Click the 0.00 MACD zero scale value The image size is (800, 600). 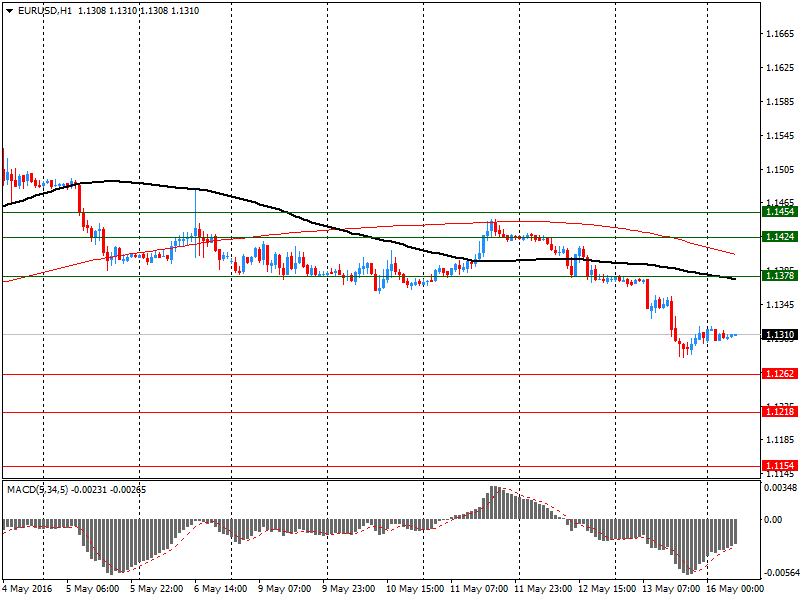[773, 519]
